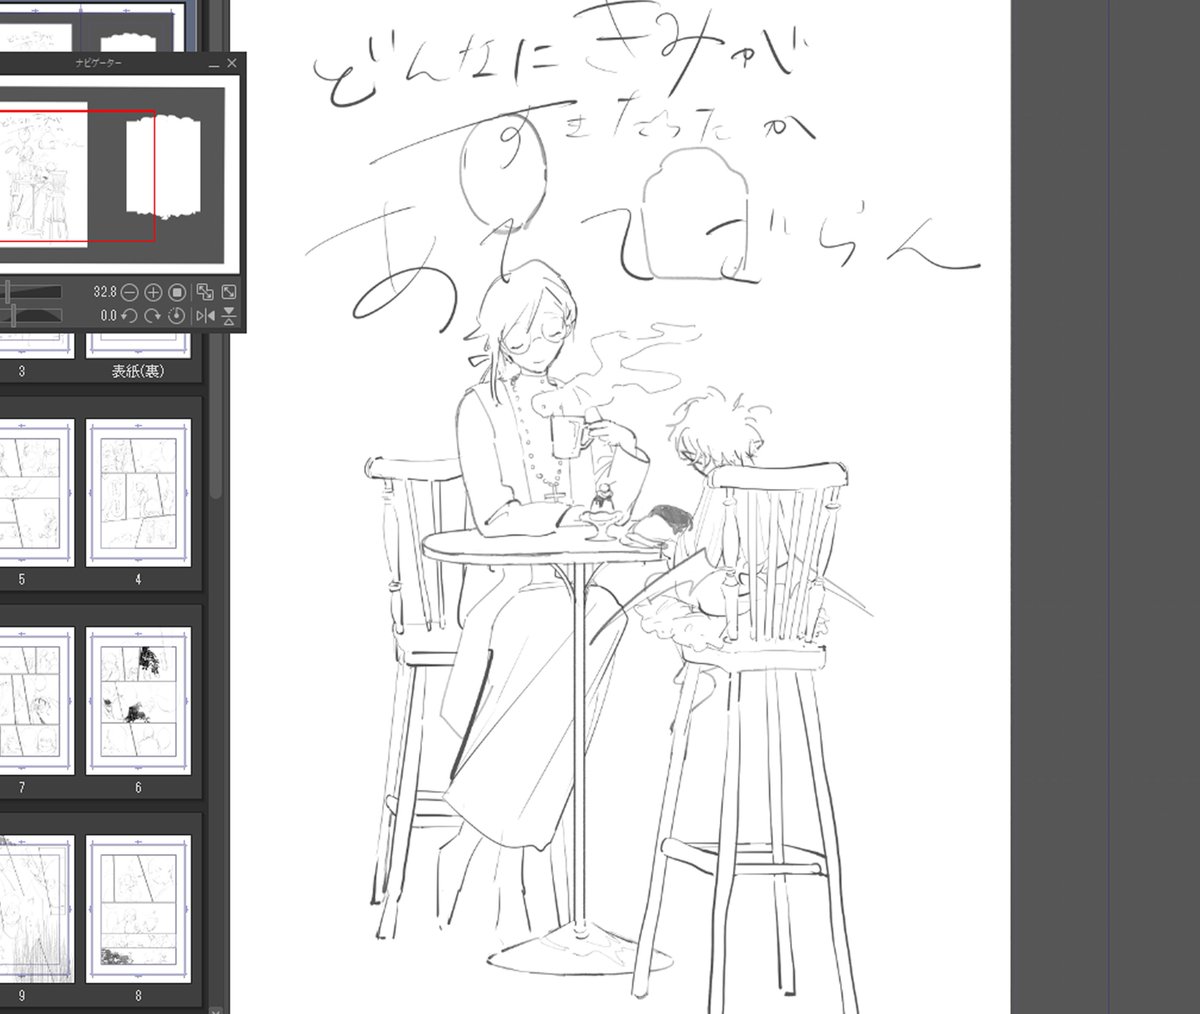Reset canvas rotation in Navigator
Image resolution: width=1200 pixels, height=1014 pixels.
(177, 316)
